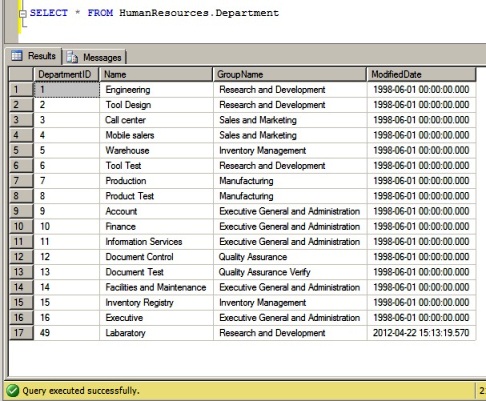Click the DepartmentID cell with value 49

[66, 333]
